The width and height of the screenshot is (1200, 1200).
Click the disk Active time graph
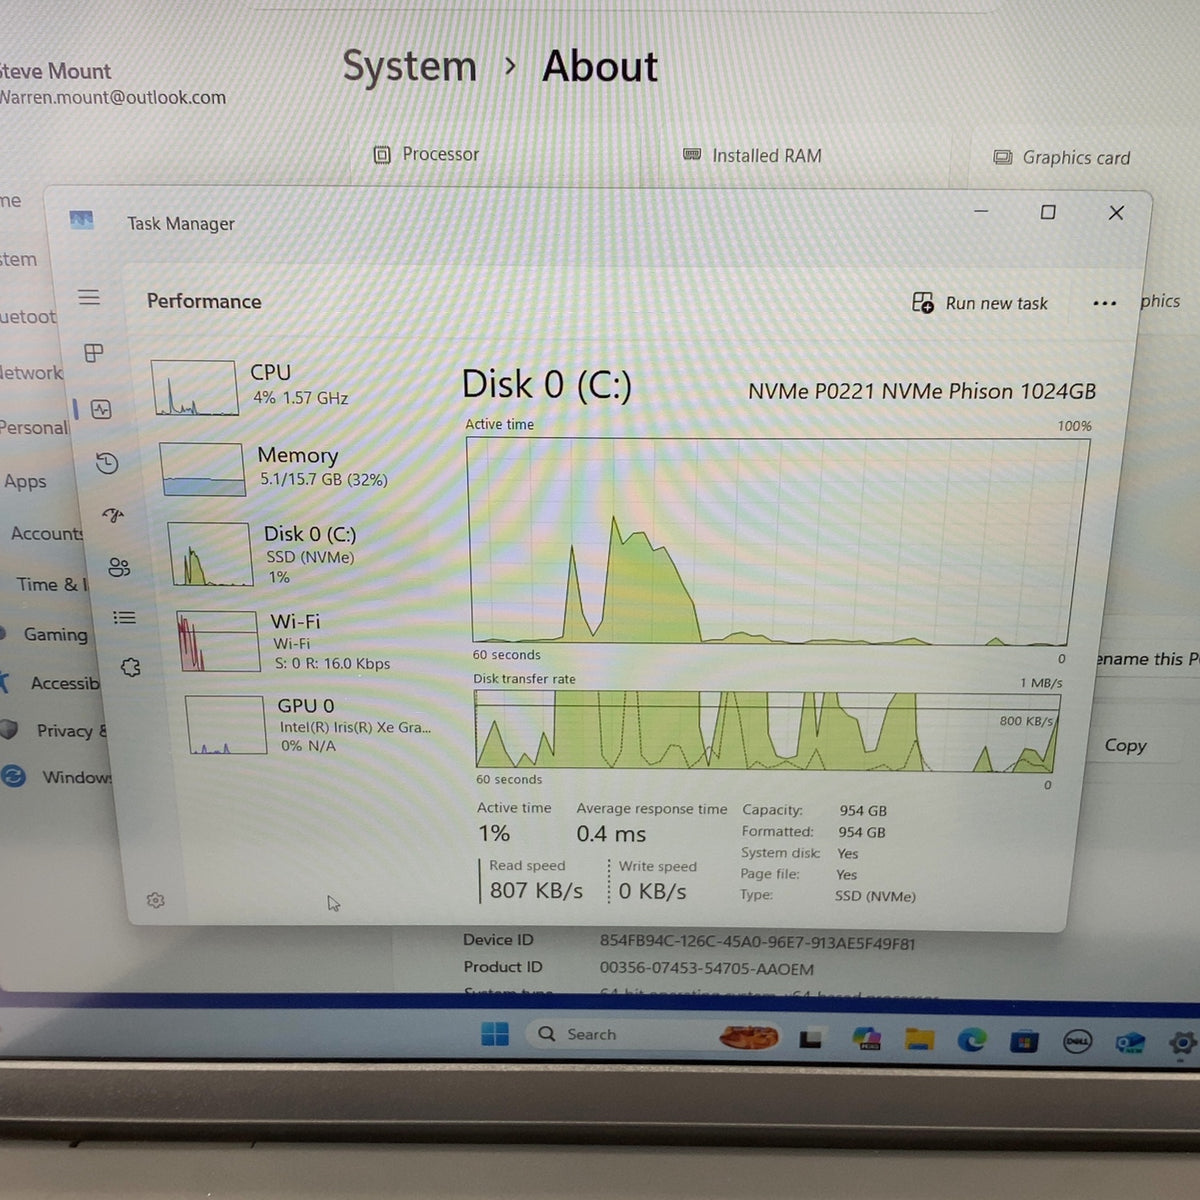(777, 541)
